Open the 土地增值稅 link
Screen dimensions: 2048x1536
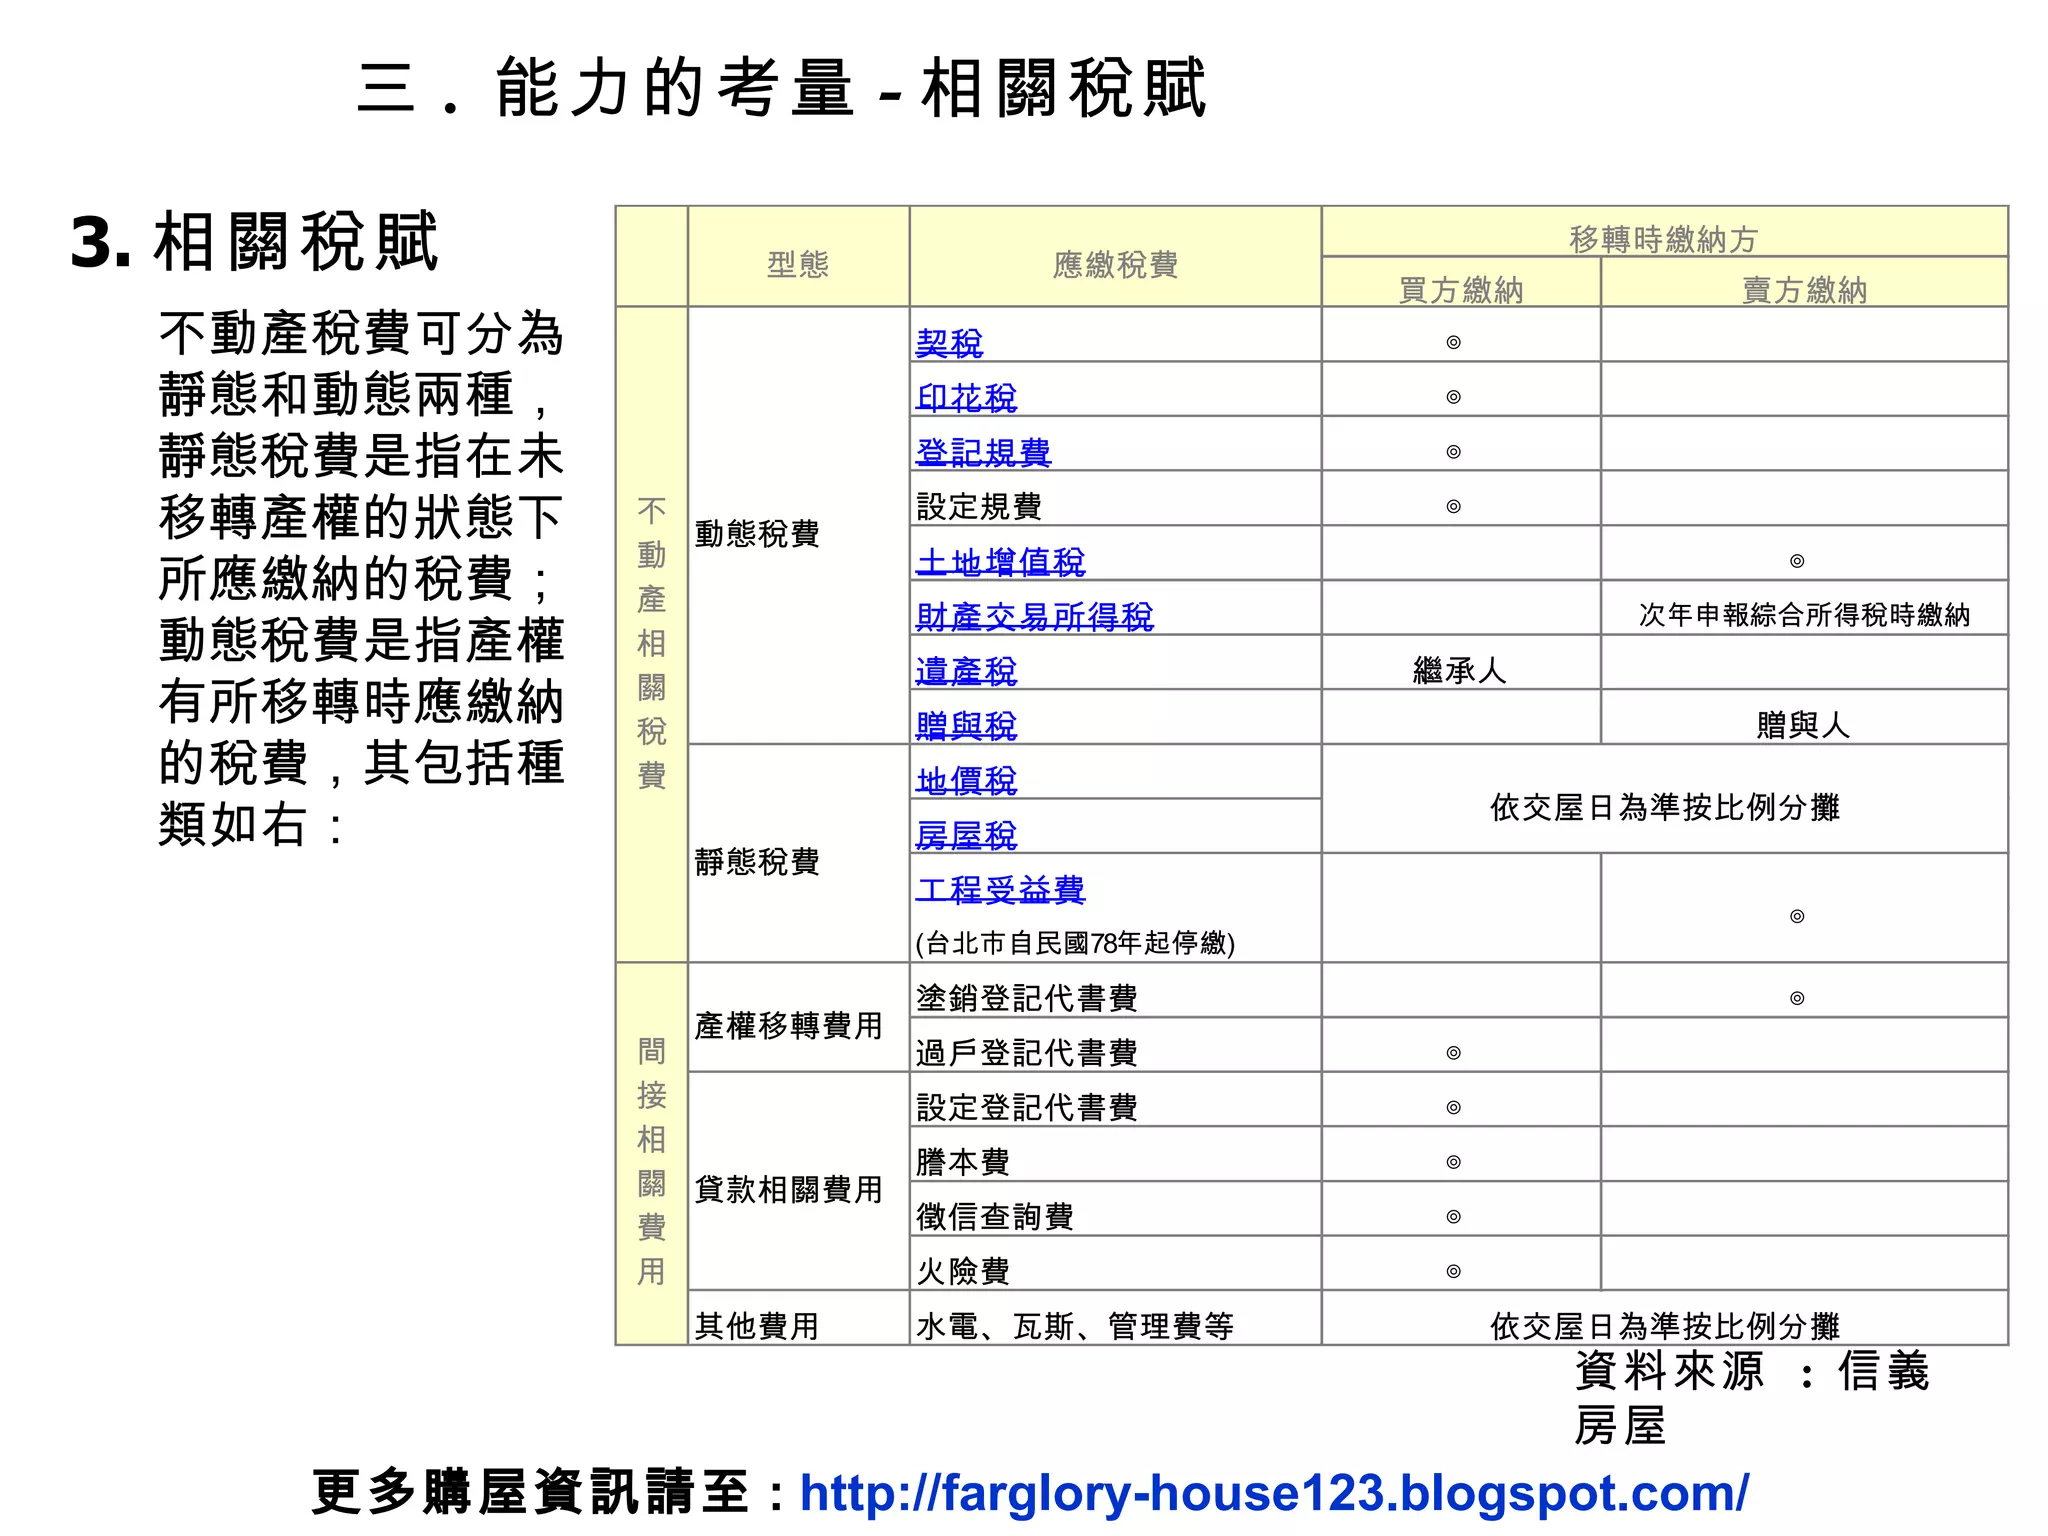[x=1000, y=562]
